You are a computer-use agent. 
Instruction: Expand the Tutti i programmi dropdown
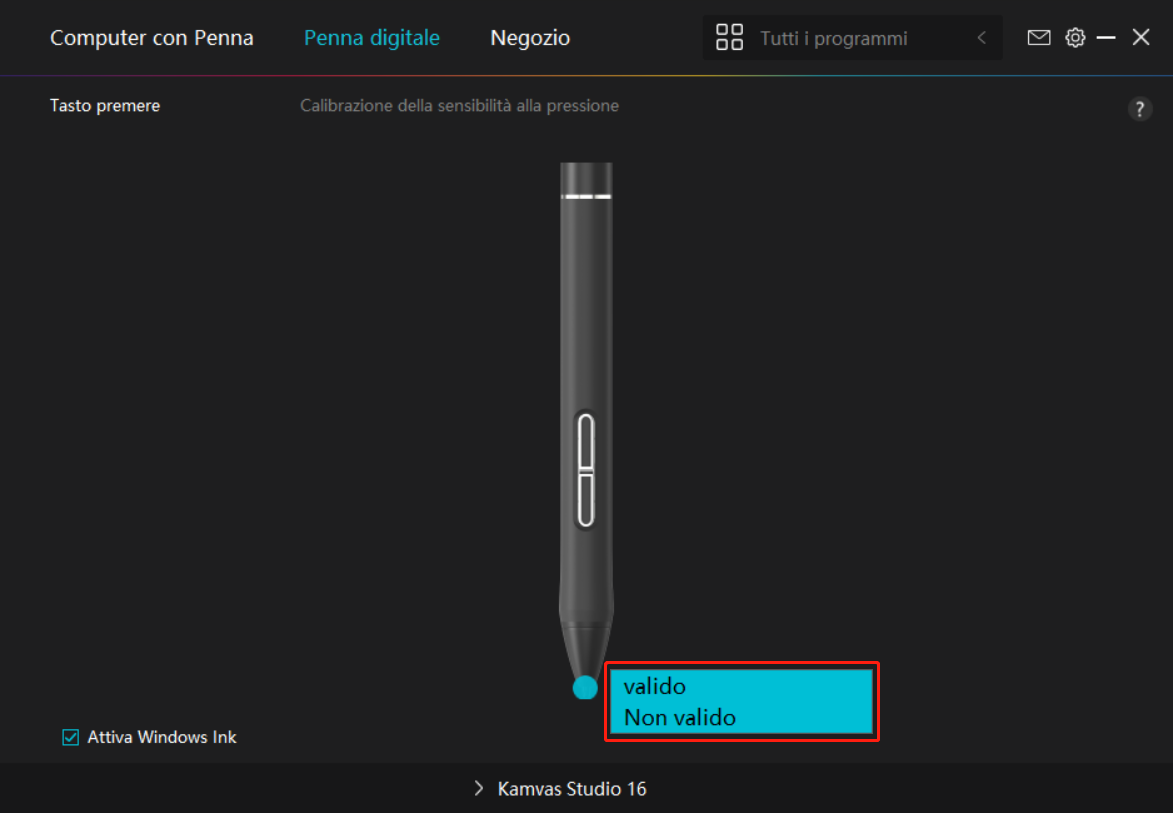pyautogui.click(x=834, y=38)
